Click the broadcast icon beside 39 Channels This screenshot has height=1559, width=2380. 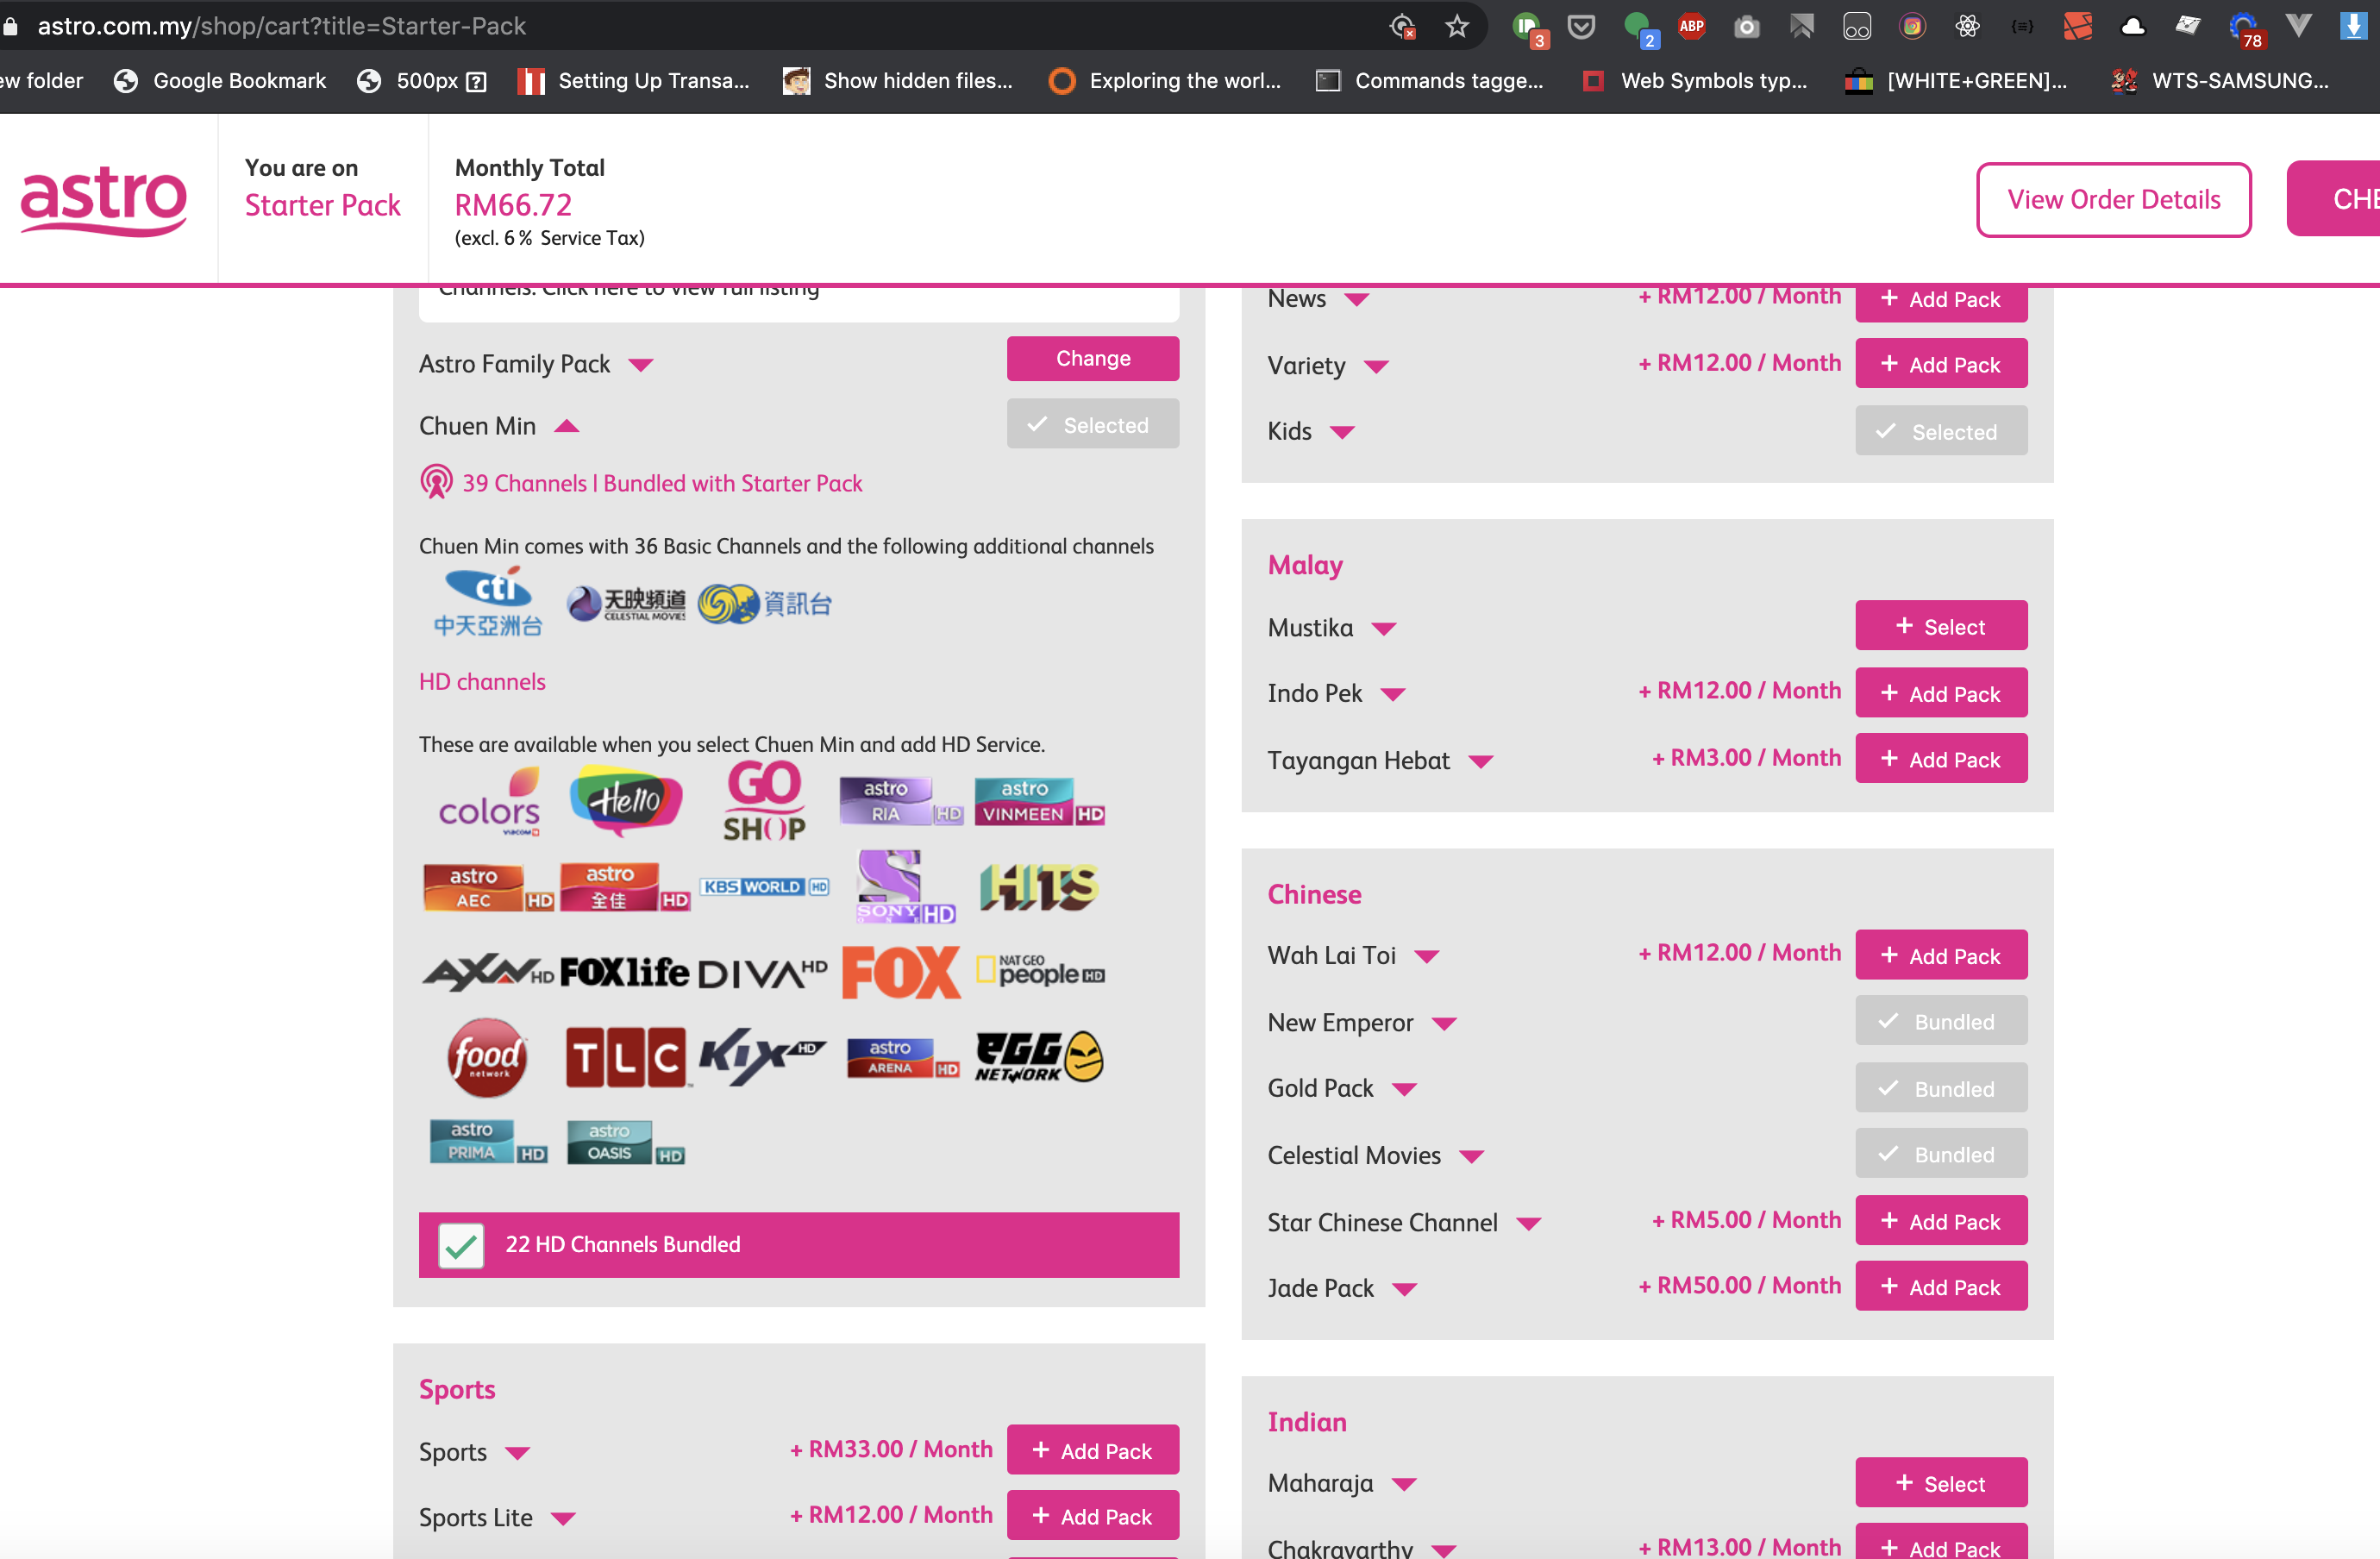[436, 483]
